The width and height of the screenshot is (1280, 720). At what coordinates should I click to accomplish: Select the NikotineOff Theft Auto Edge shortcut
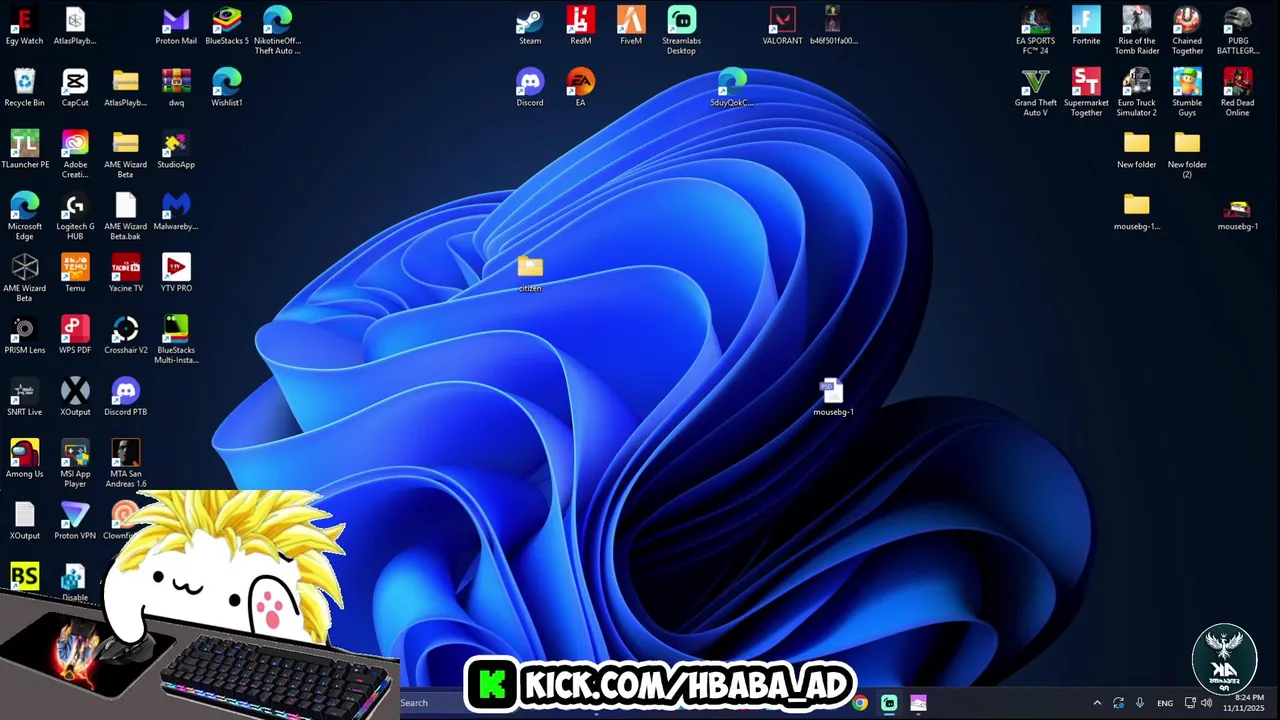(x=277, y=31)
